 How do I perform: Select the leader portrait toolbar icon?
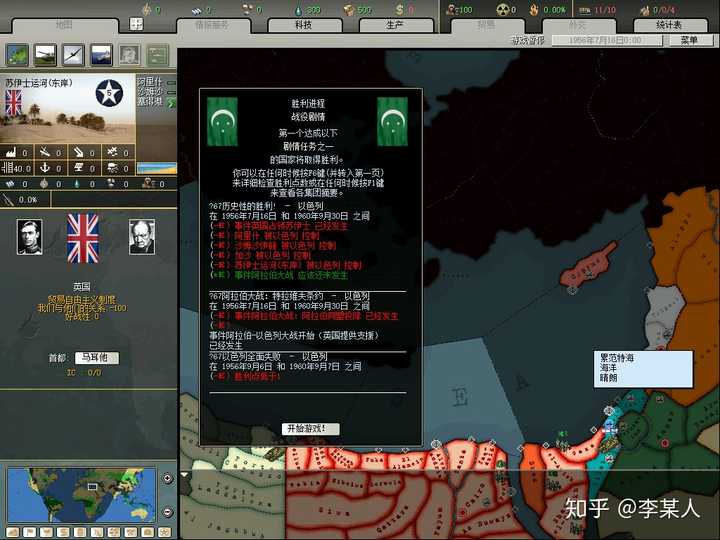pos(130,55)
